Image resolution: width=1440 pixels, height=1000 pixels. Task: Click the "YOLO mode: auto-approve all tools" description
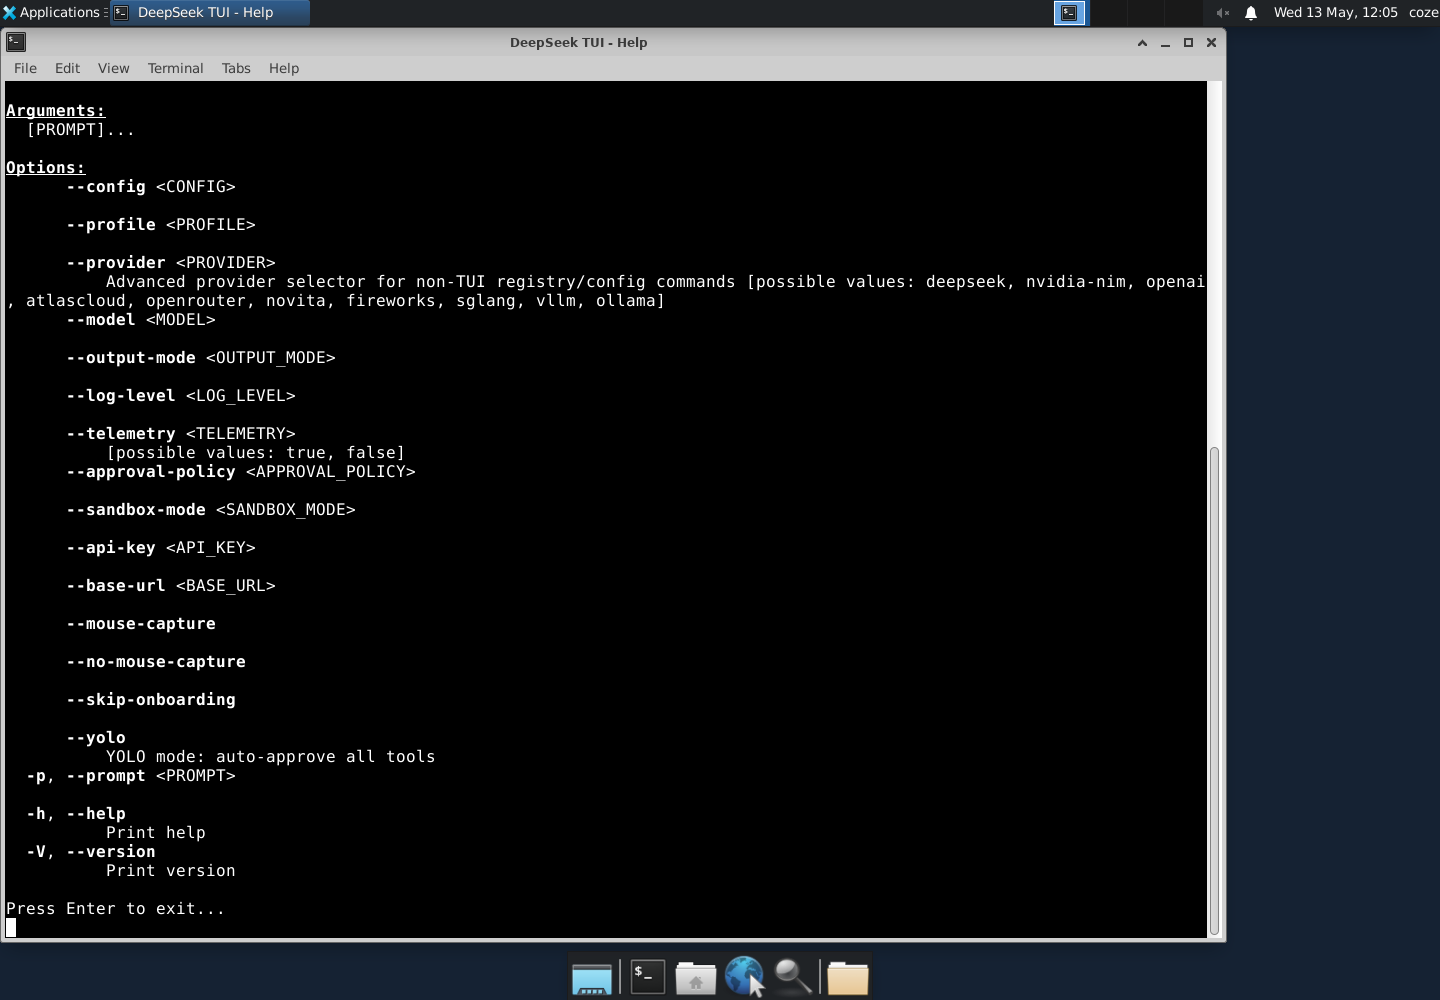271,757
